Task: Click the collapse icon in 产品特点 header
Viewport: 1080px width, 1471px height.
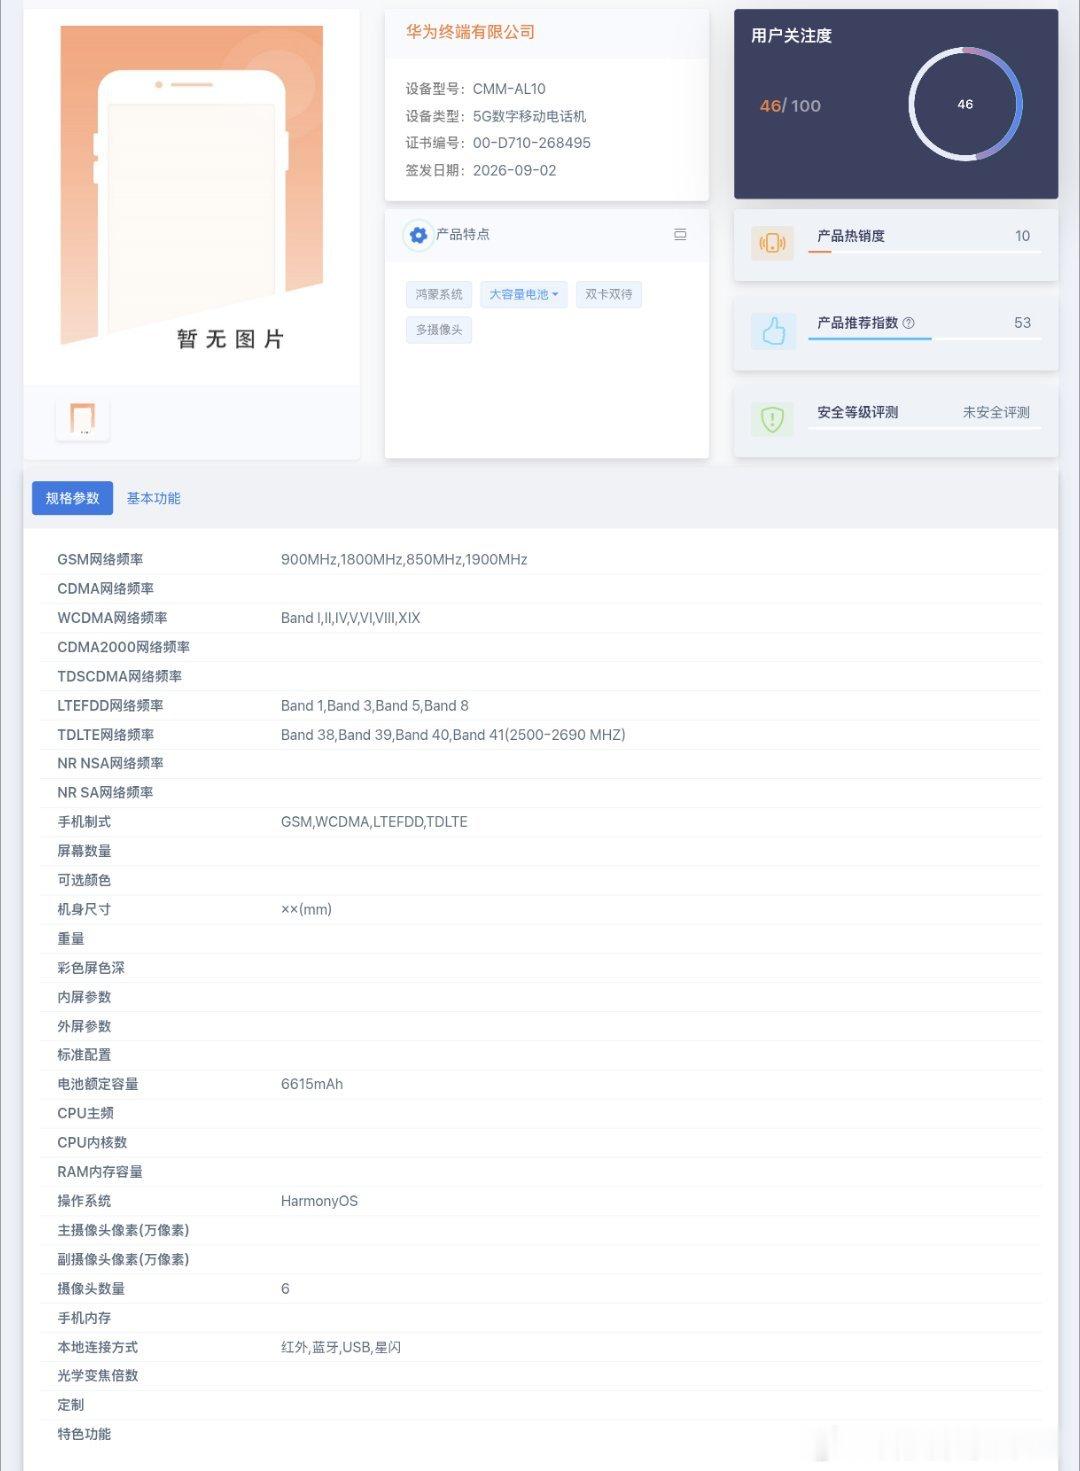Action: click(680, 235)
